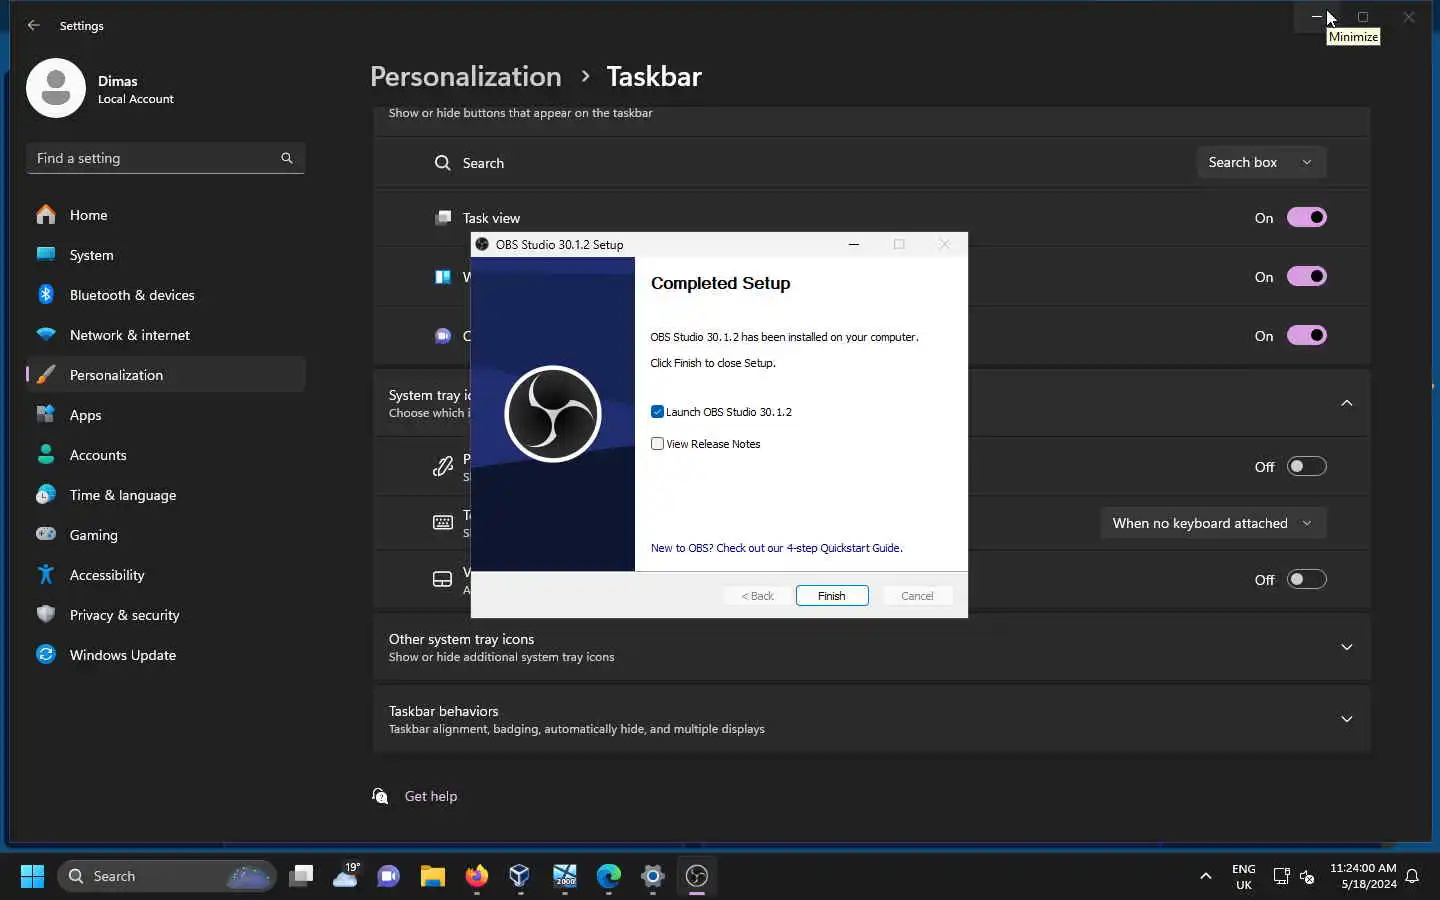Select Personalization in the sidebar
The width and height of the screenshot is (1440, 900).
(x=166, y=375)
